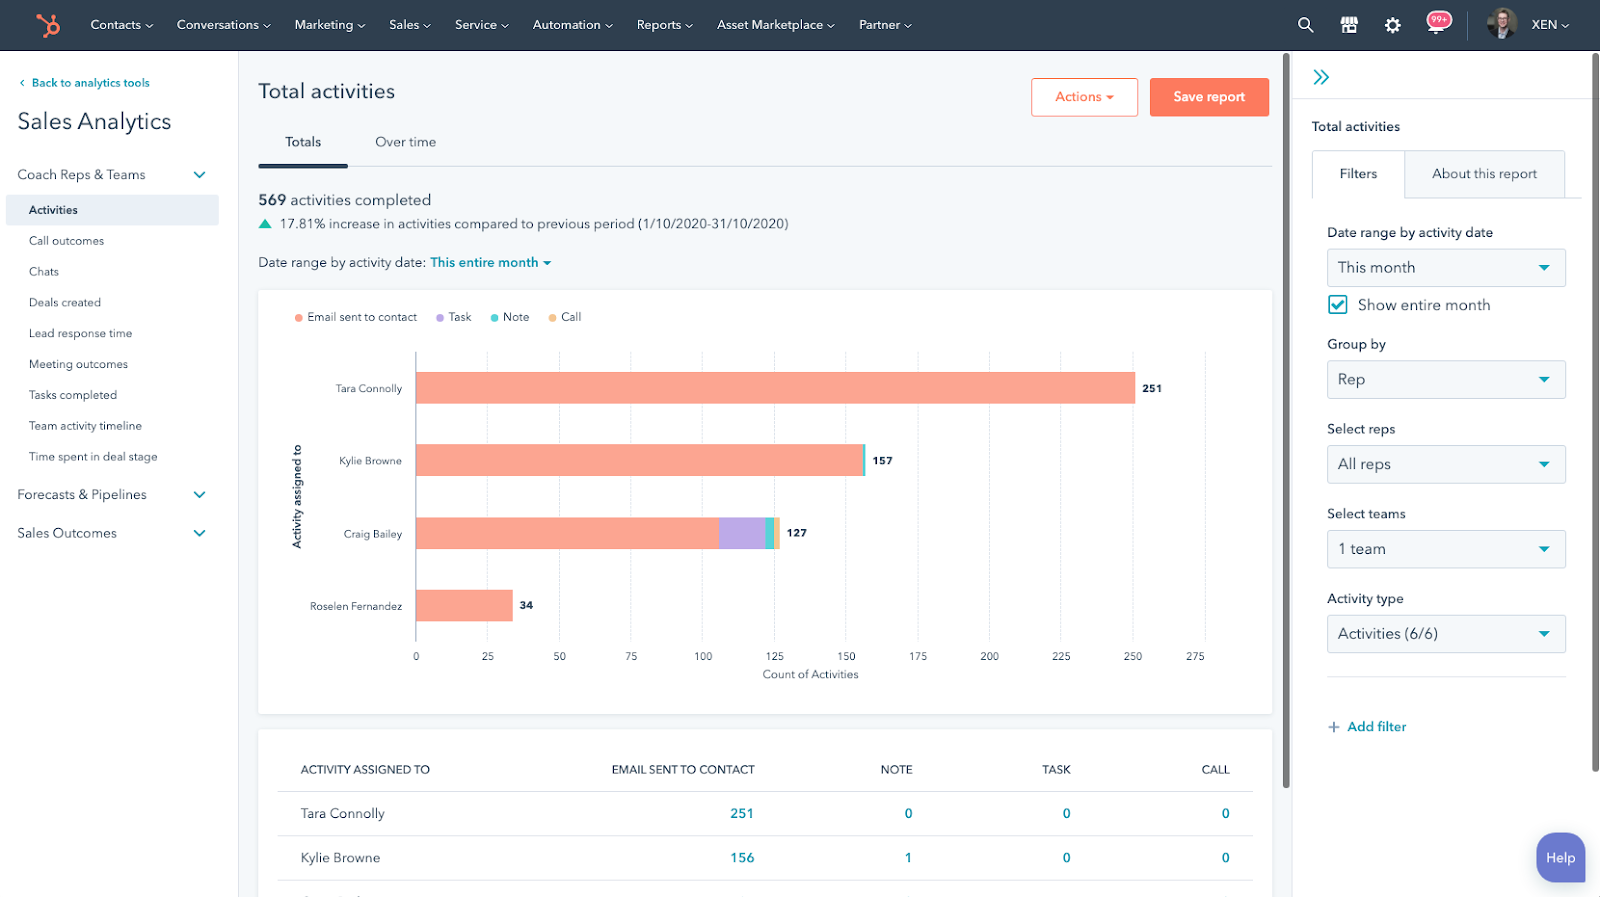Collapse the right panel with double chevron
Screen dimensions: 1600x897
pyautogui.click(x=1321, y=77)
